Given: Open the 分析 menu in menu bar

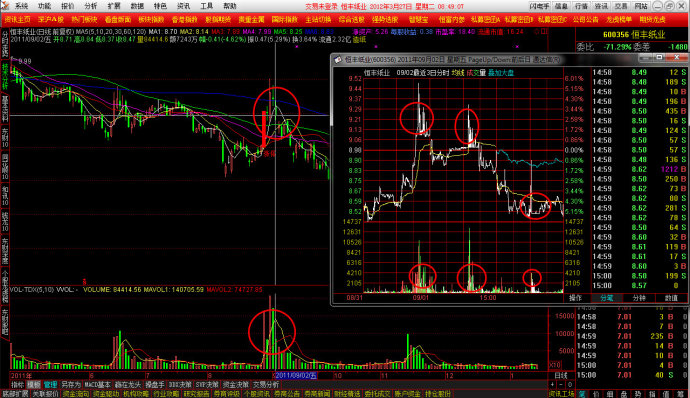Looking at the screenshot, I should point(90,6).
